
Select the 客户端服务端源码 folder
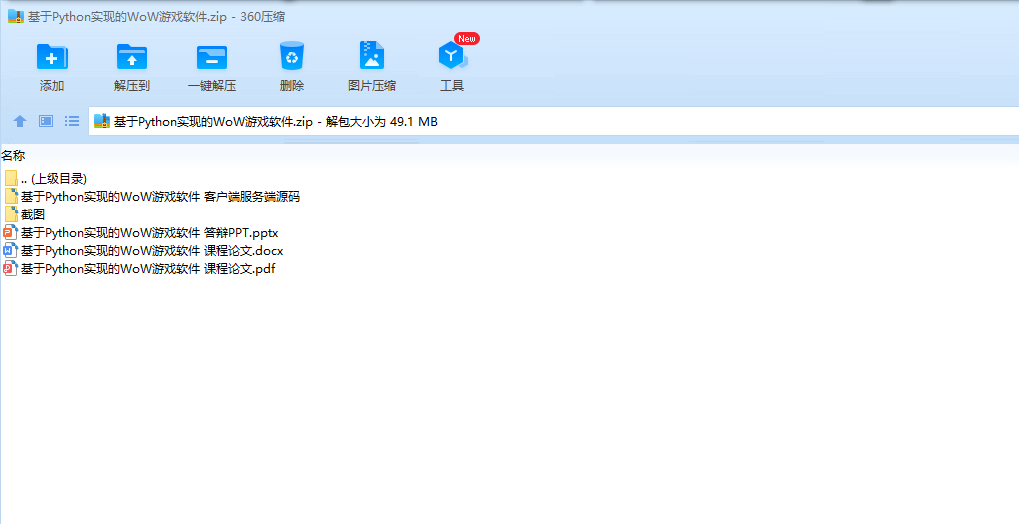(152, 196)
